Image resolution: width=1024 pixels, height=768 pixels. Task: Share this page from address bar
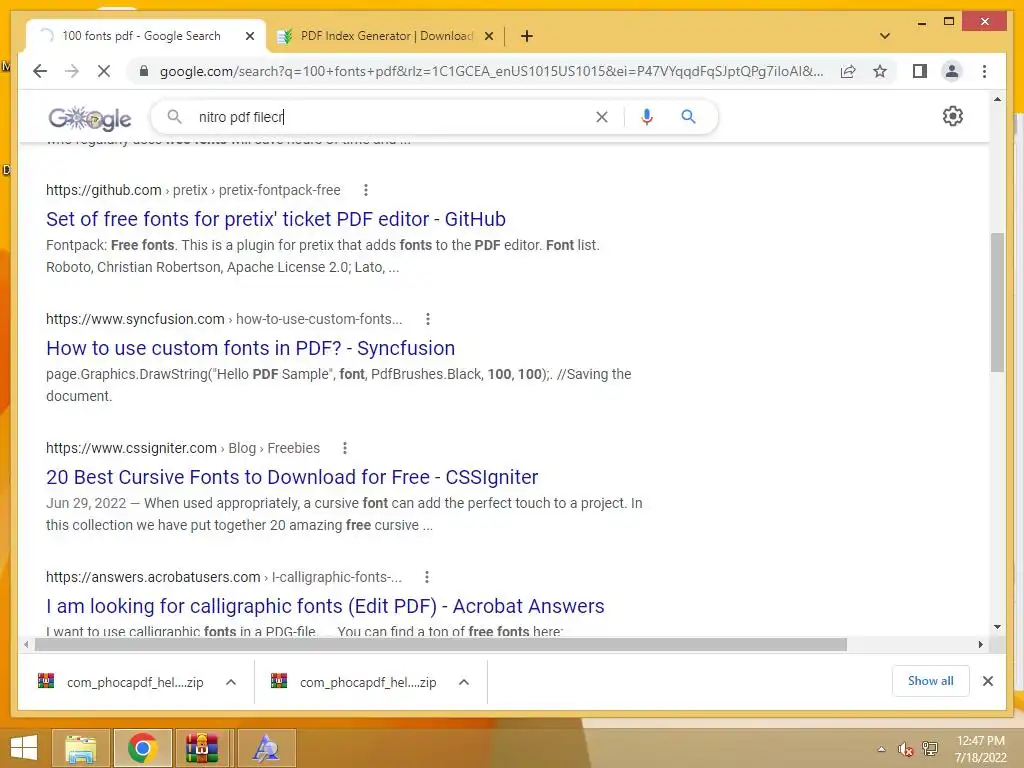pyautogui.click(x=848, y=71)
